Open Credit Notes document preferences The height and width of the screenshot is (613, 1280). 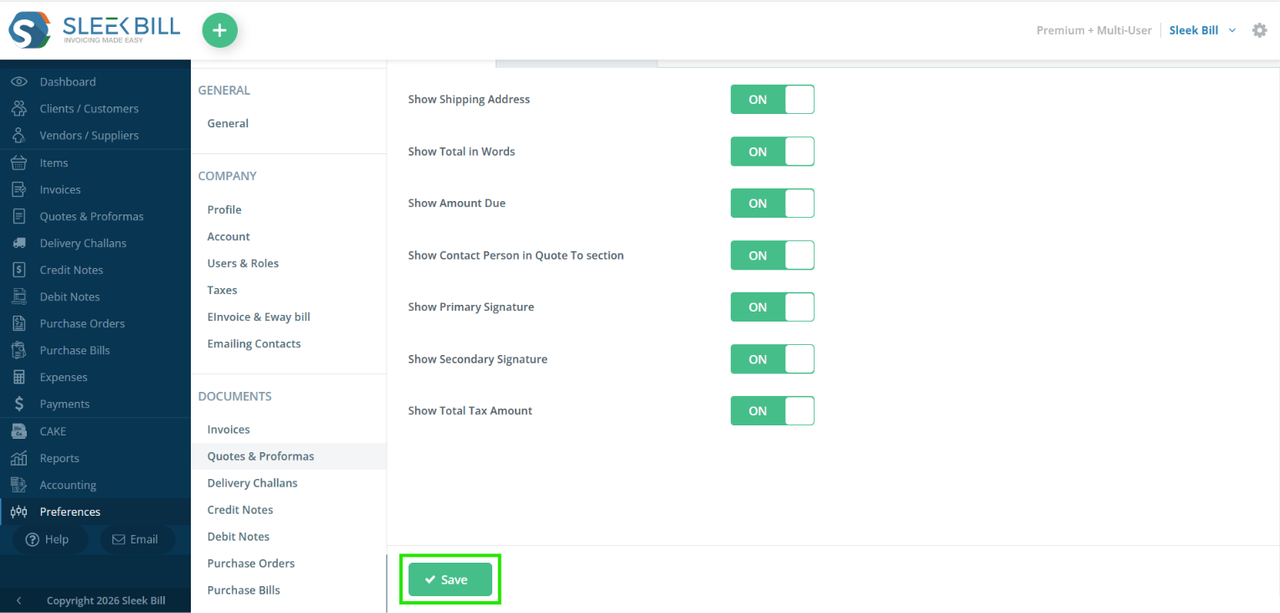coord(240,510)
